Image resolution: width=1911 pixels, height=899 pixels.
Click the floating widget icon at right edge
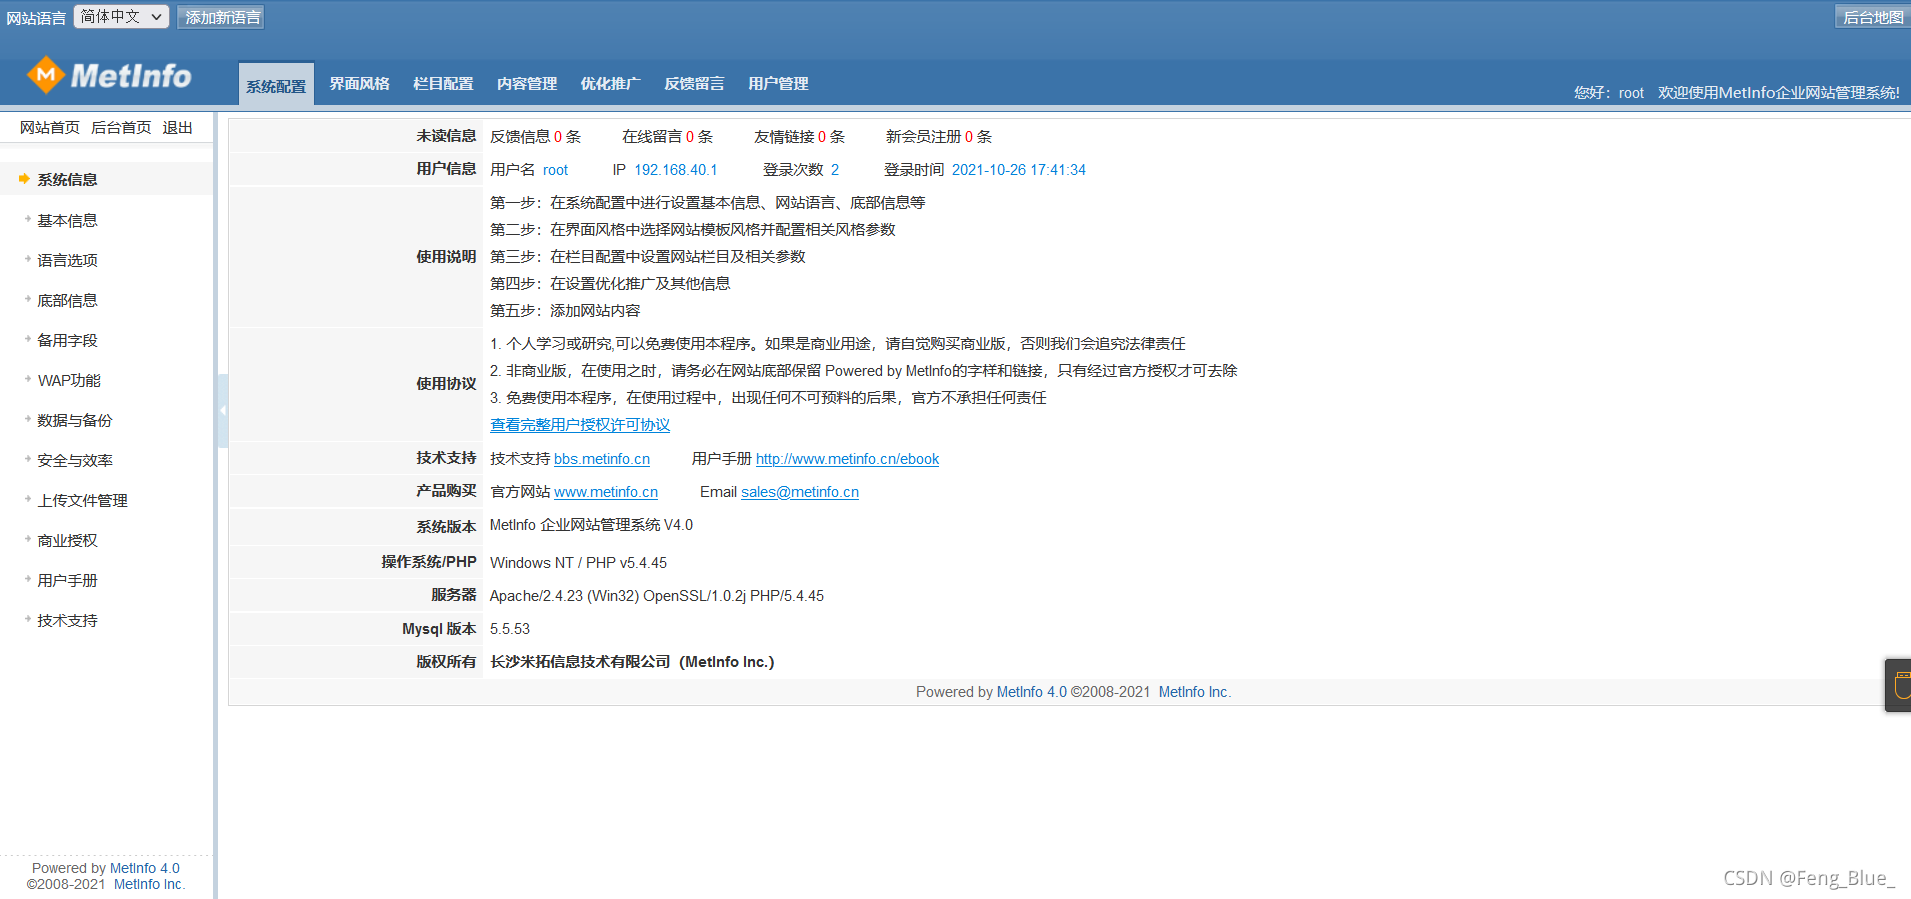pyautogui.click(x=1899, y=685)
